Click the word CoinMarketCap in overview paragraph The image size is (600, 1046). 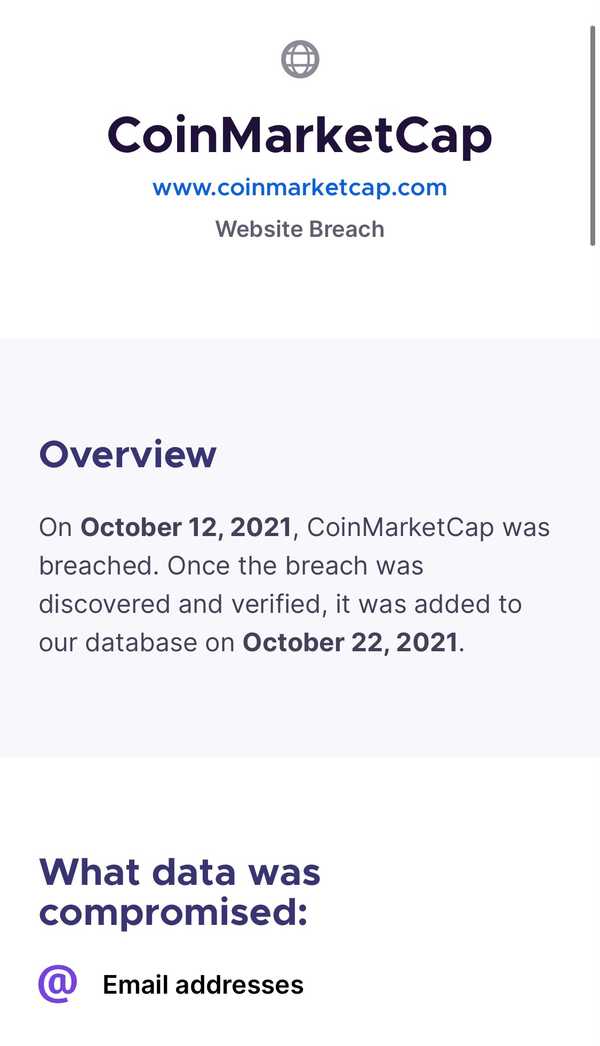coord(401,527)
